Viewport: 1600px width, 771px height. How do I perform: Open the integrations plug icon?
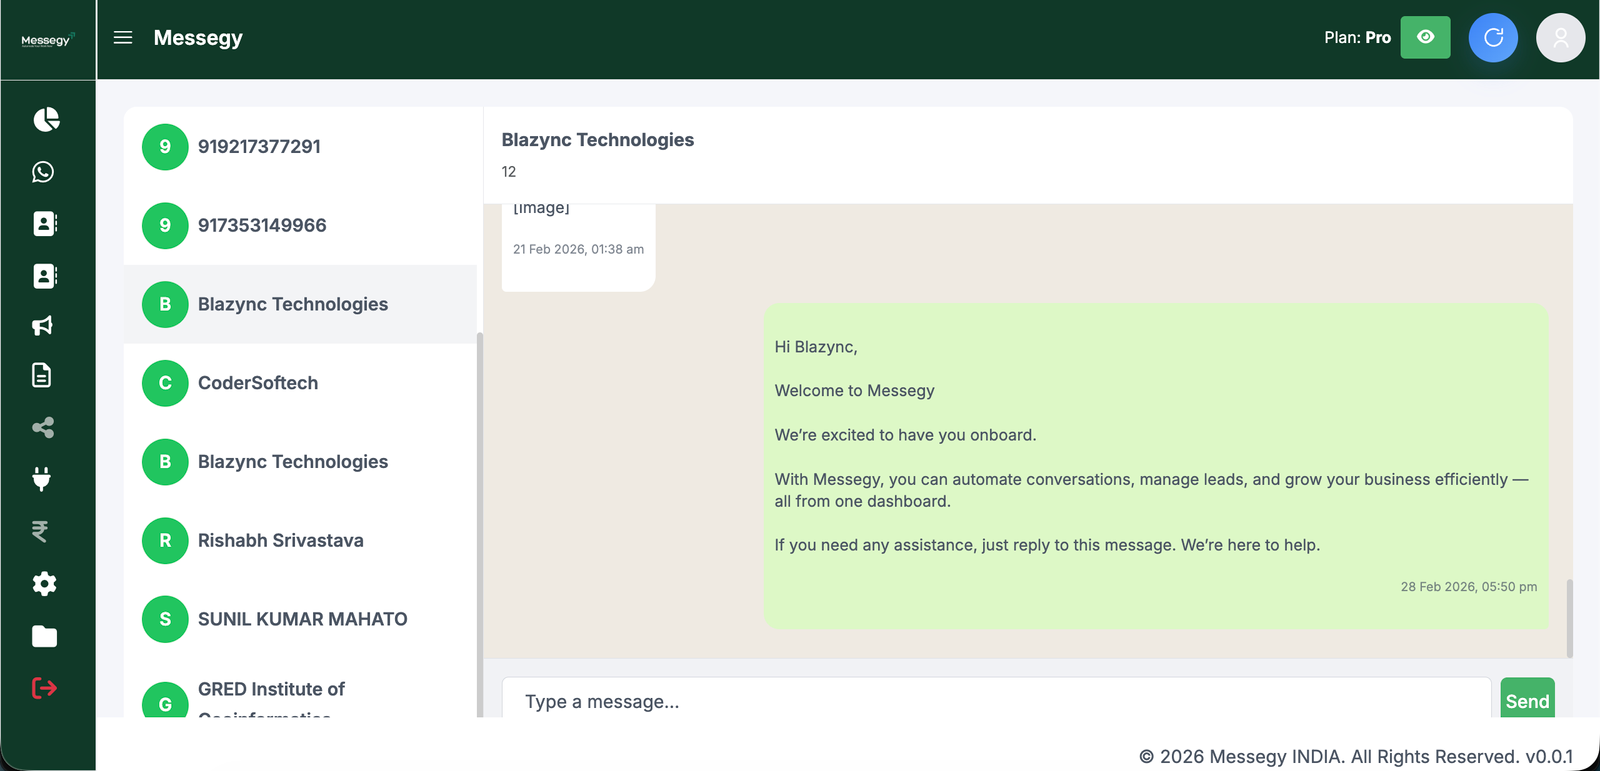tap(41, 479)
